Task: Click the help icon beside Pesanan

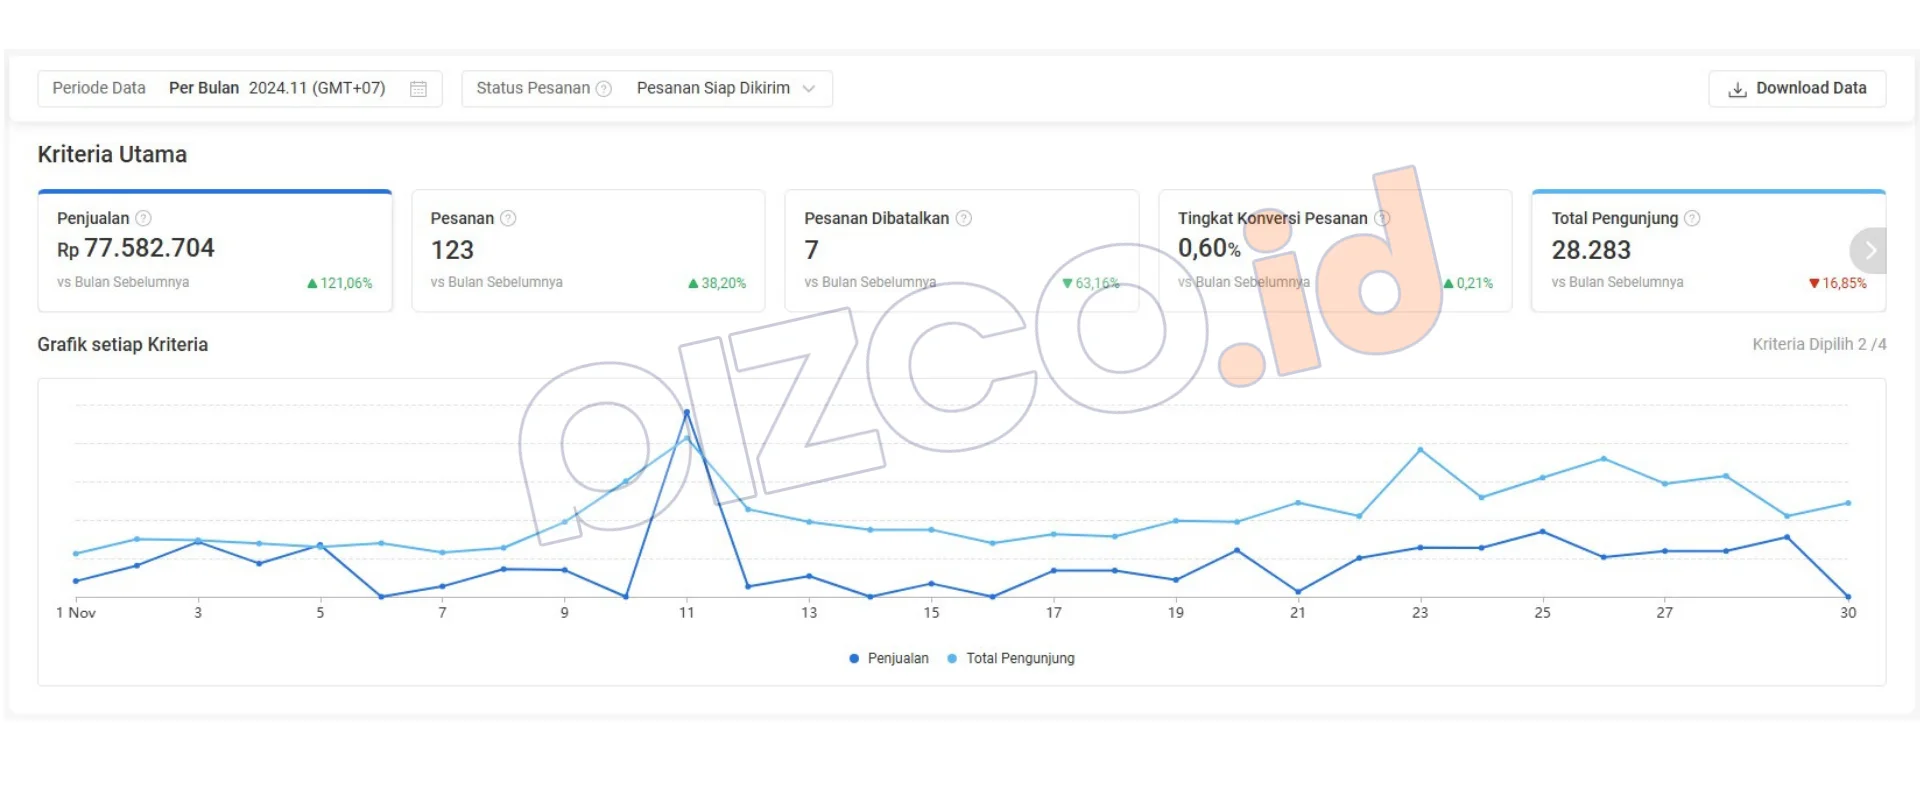Action: click(x=508, y=218)
